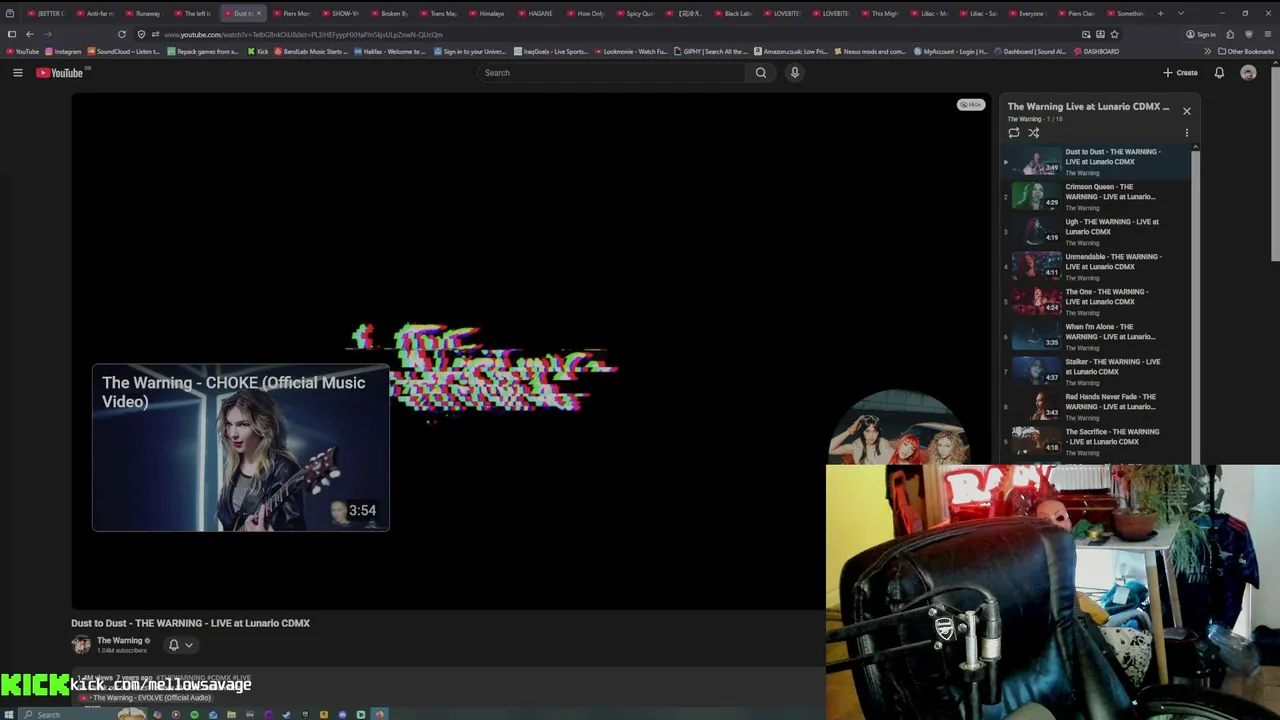Toggle playlist loop

[x=1014, y=133]
